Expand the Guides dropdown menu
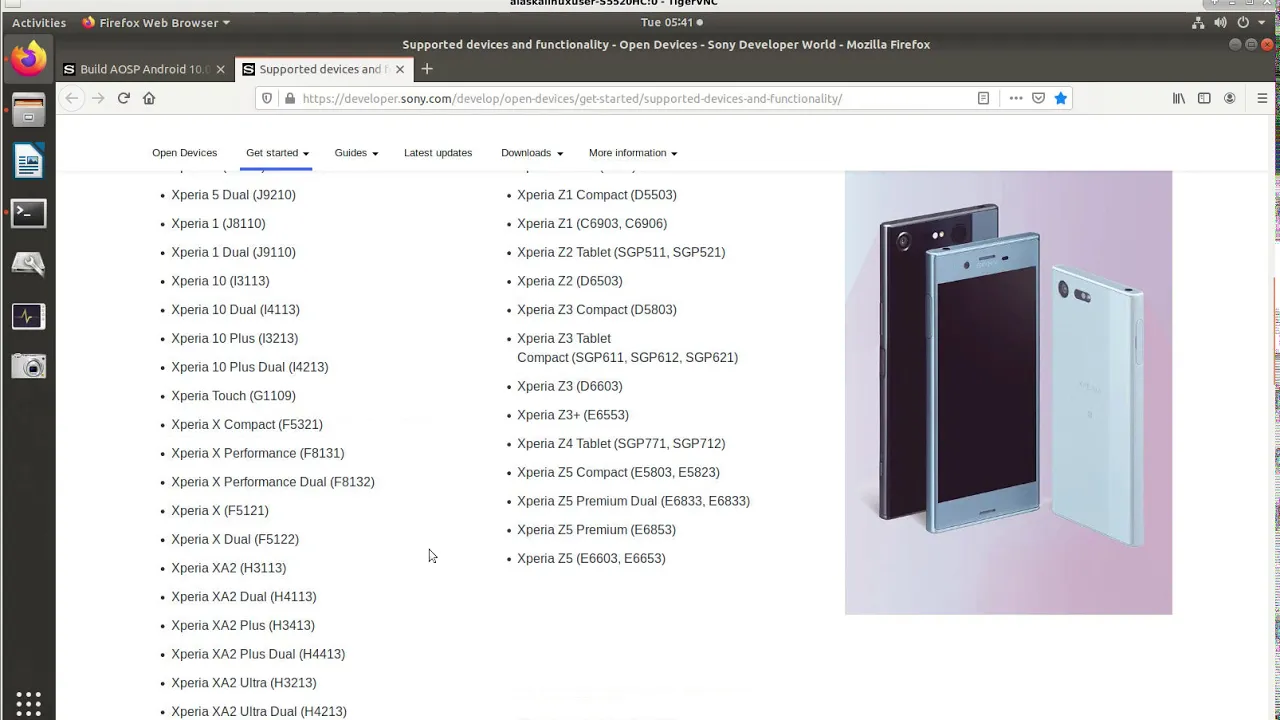Viewport: 1280px width, 720px height. pos(356,153)
